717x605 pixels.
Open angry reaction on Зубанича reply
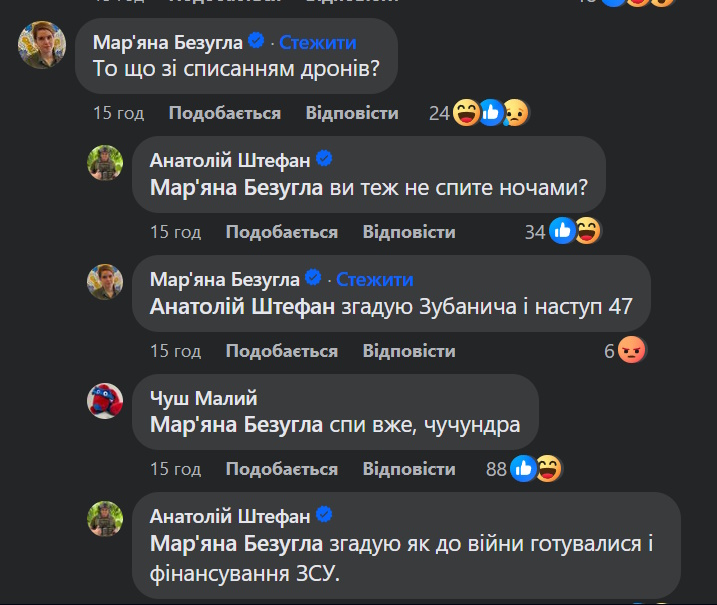(x=631, y=351)
